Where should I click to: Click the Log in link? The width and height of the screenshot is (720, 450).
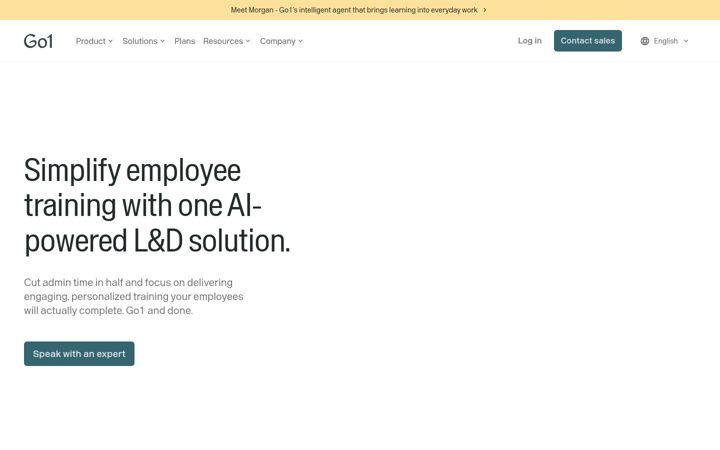[x=529, y=40]
